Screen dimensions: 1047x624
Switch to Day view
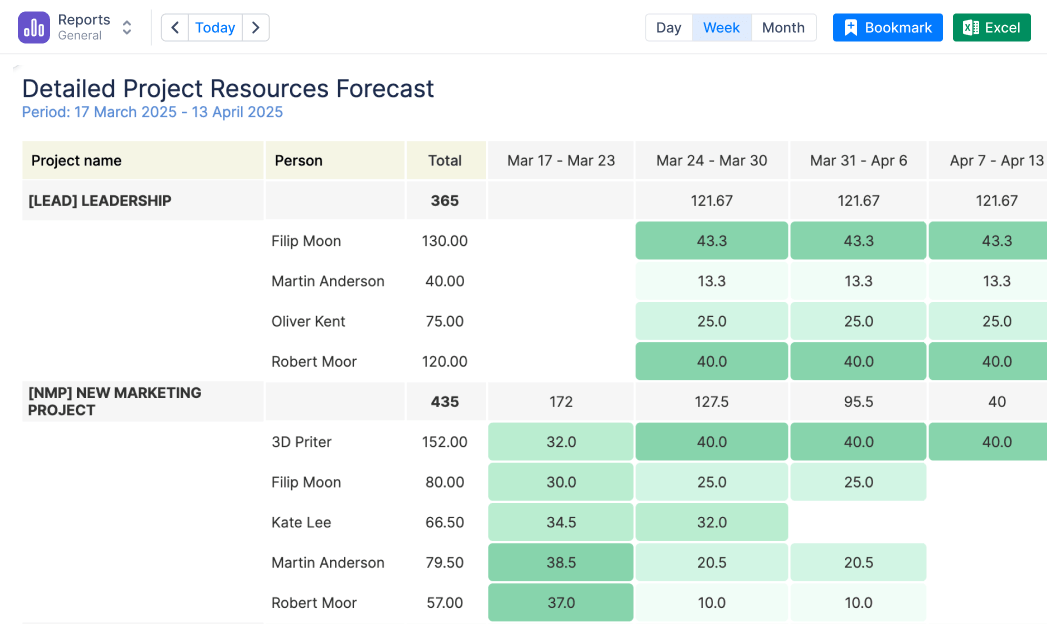tap(668, 27)
